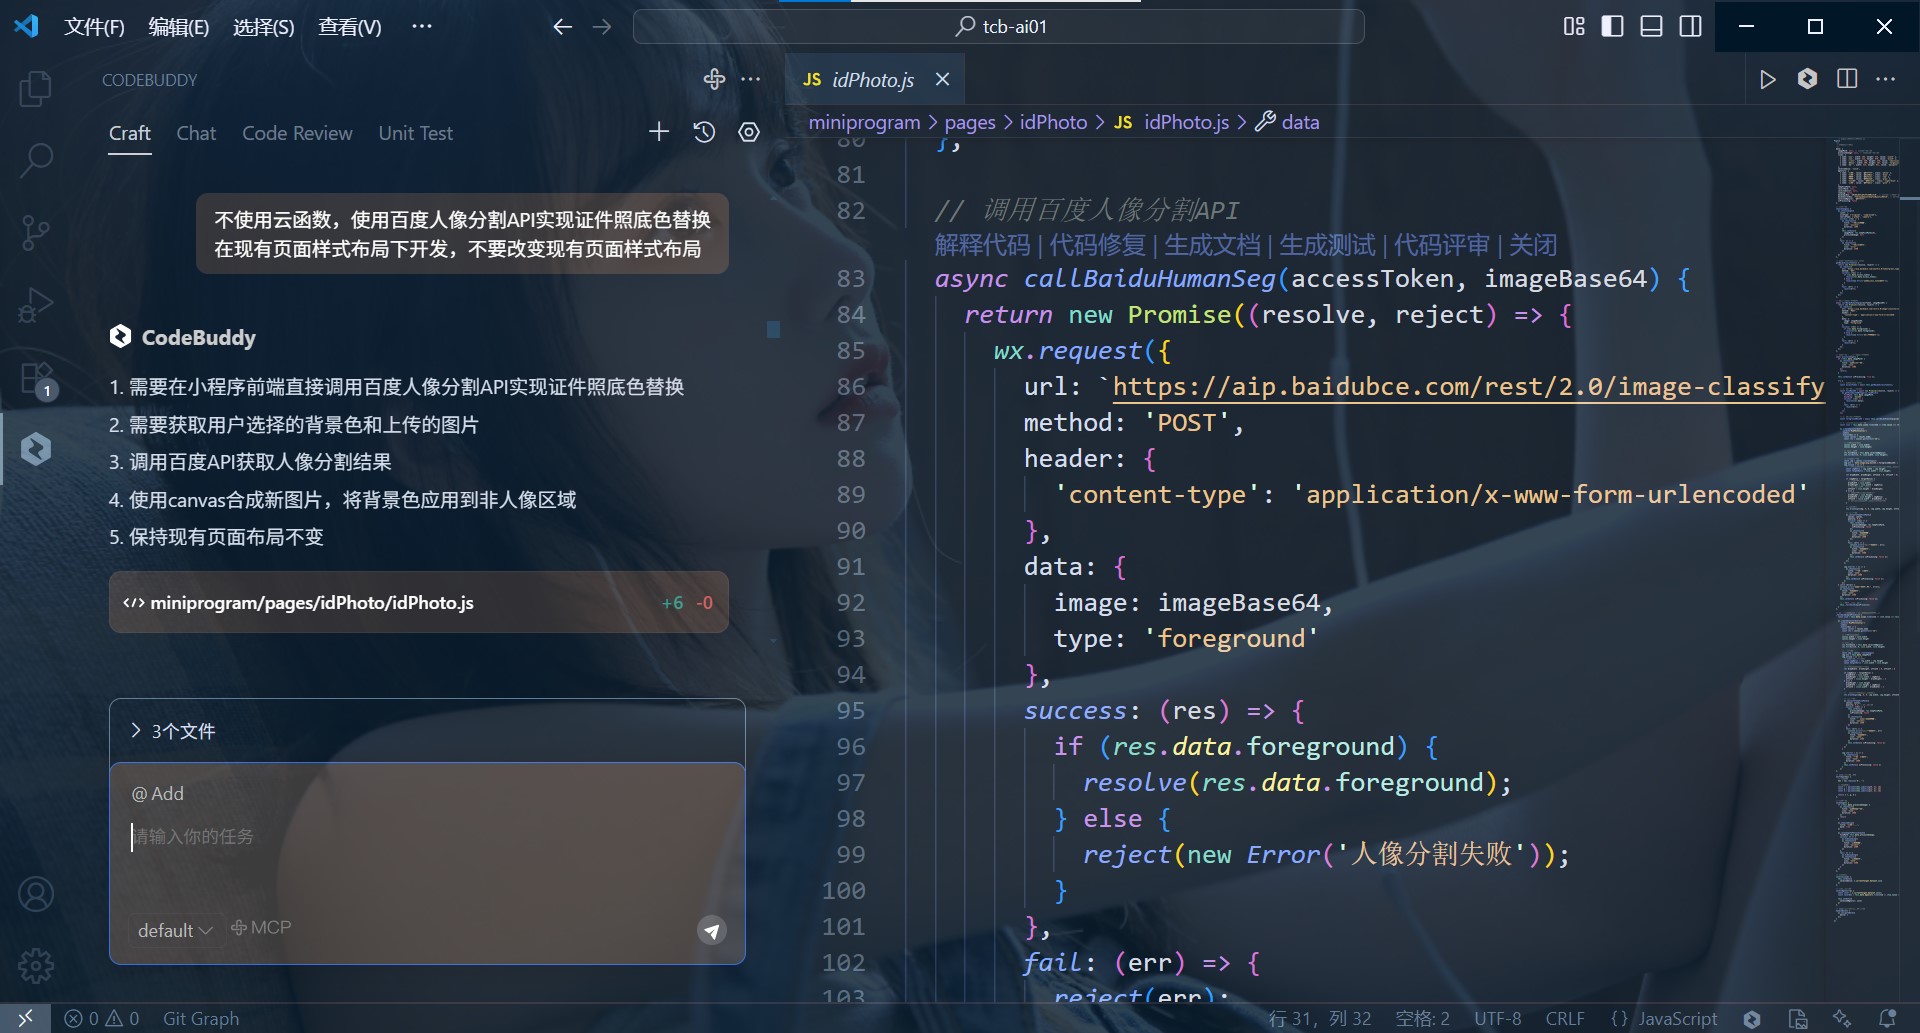The image size is (1920, 1033).
Task: Open the Run and Debug view
Action: (36, 305)
